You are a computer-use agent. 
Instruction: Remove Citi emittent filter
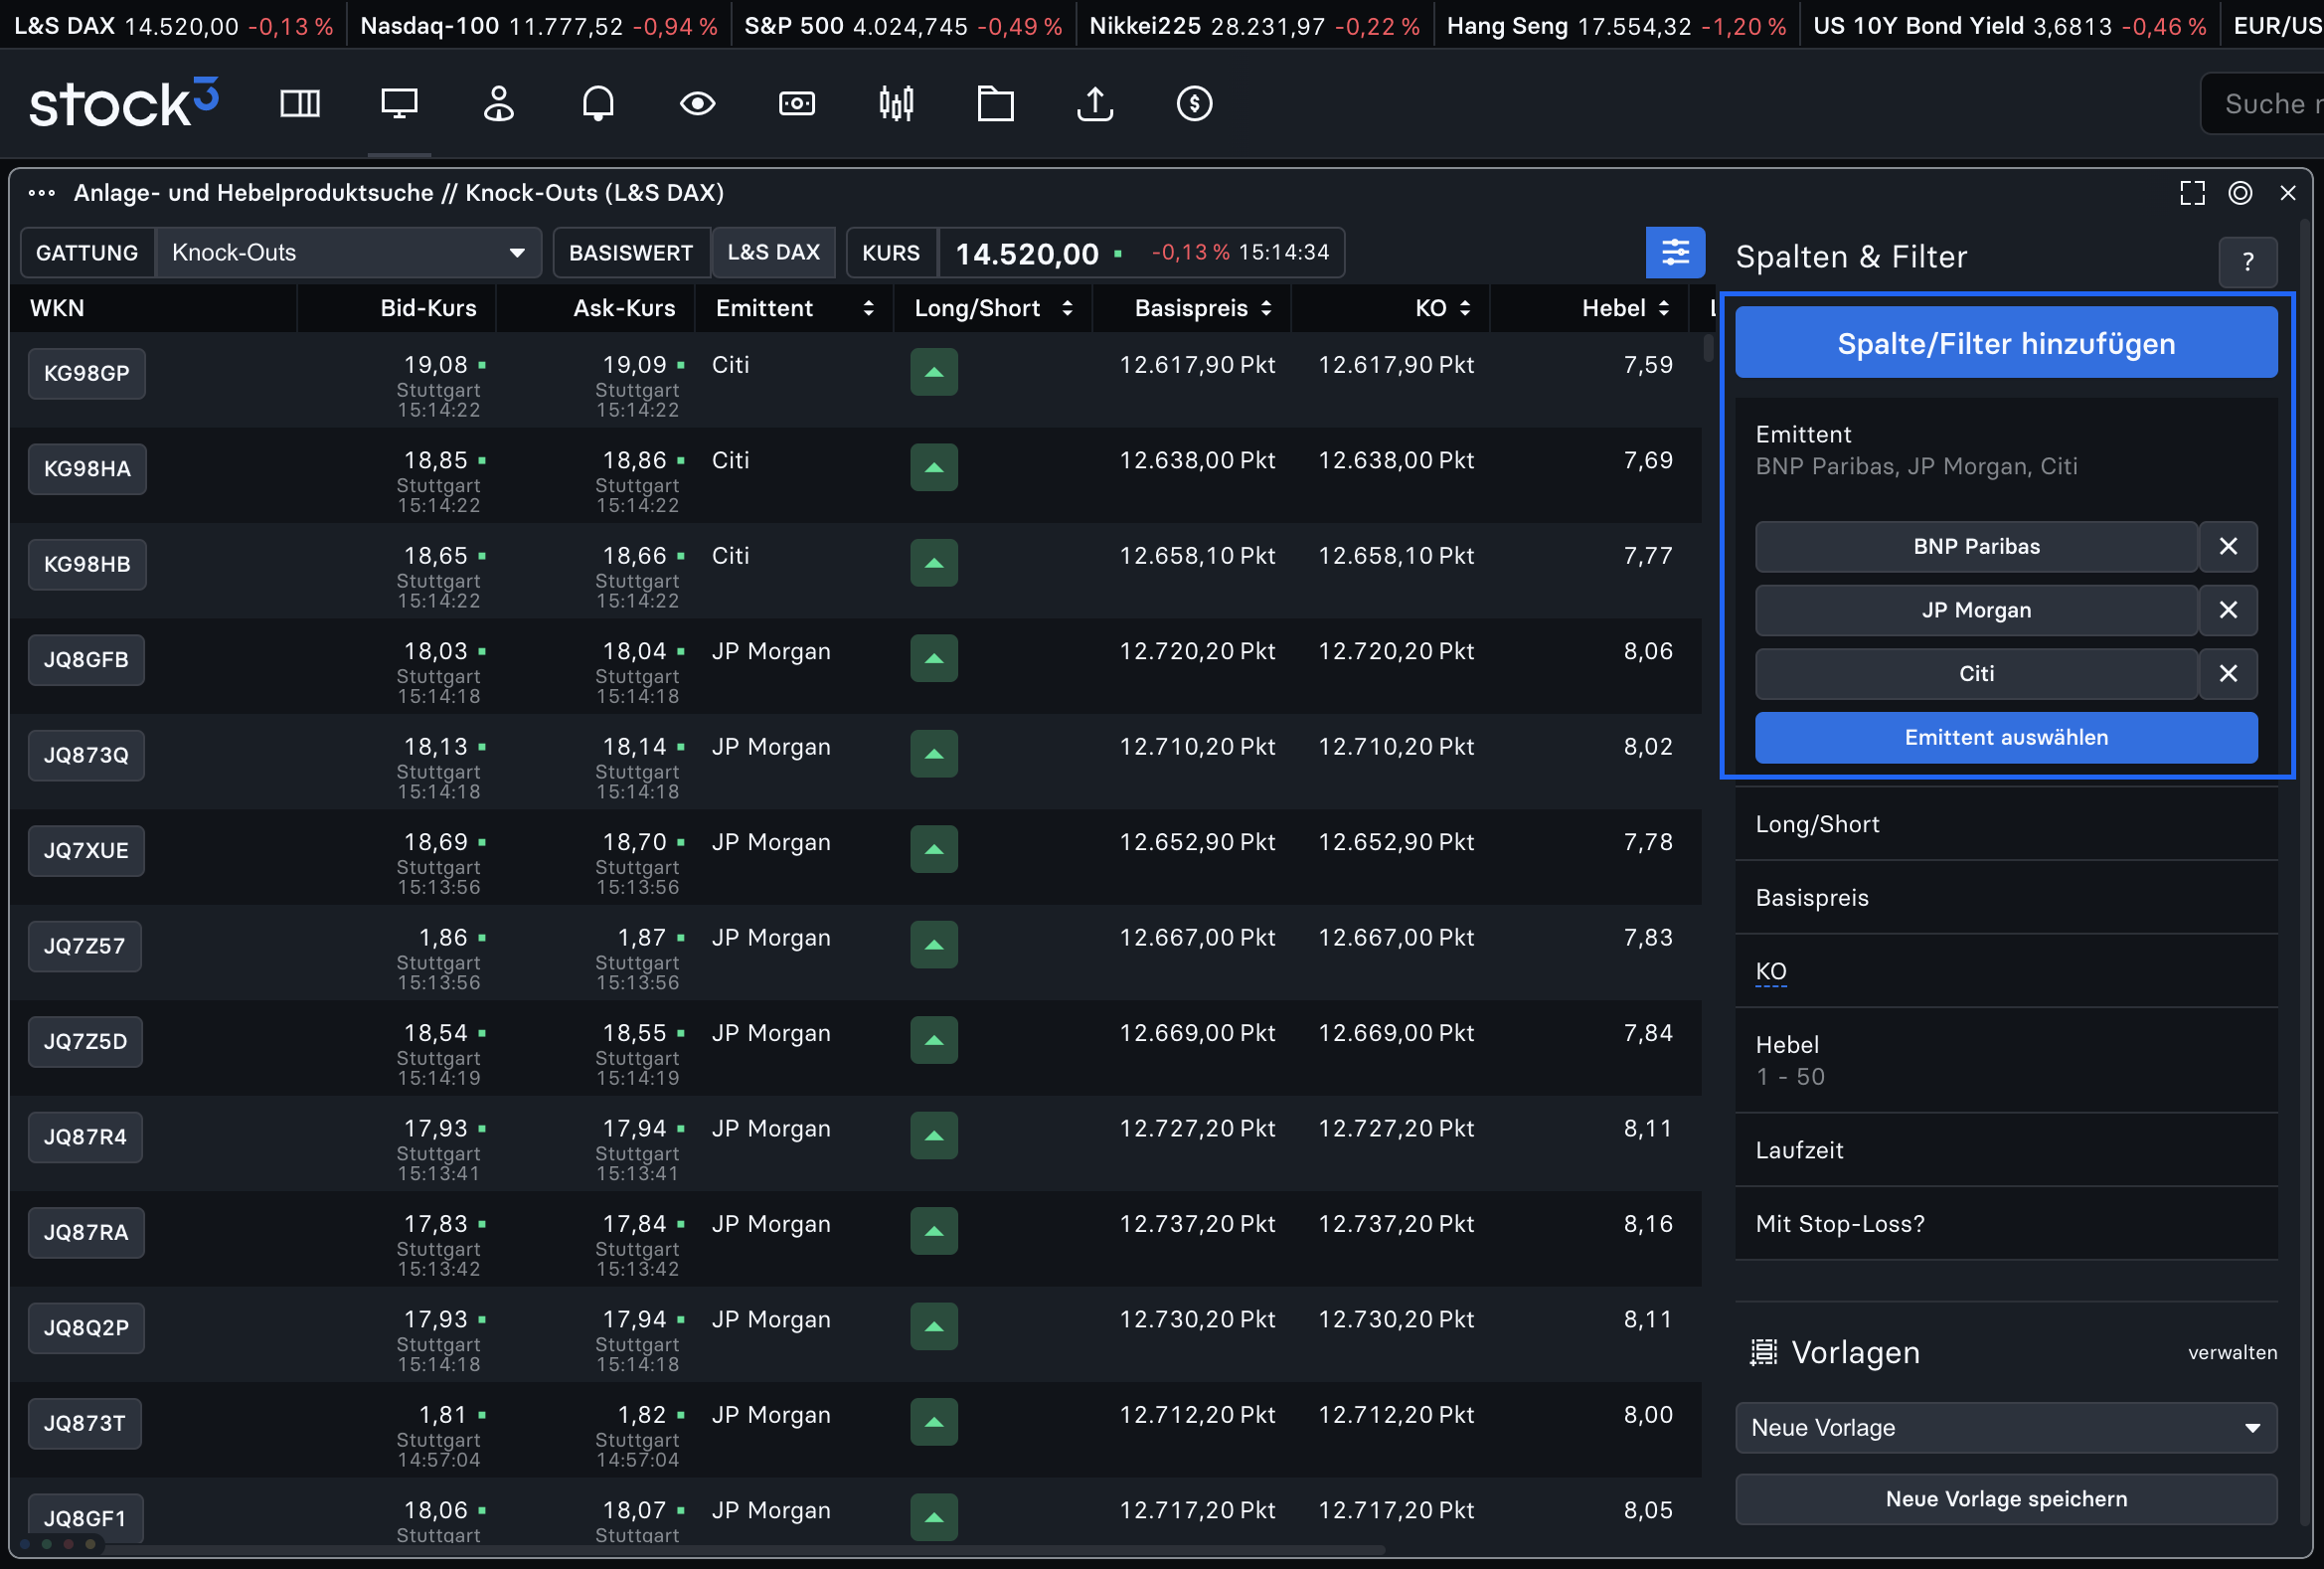tap(2228, 673)
